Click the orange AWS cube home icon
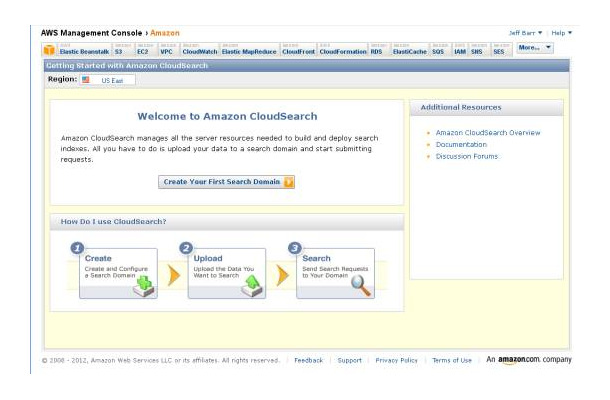This screenshot has width=610, height=400. [x=49, y=50]
